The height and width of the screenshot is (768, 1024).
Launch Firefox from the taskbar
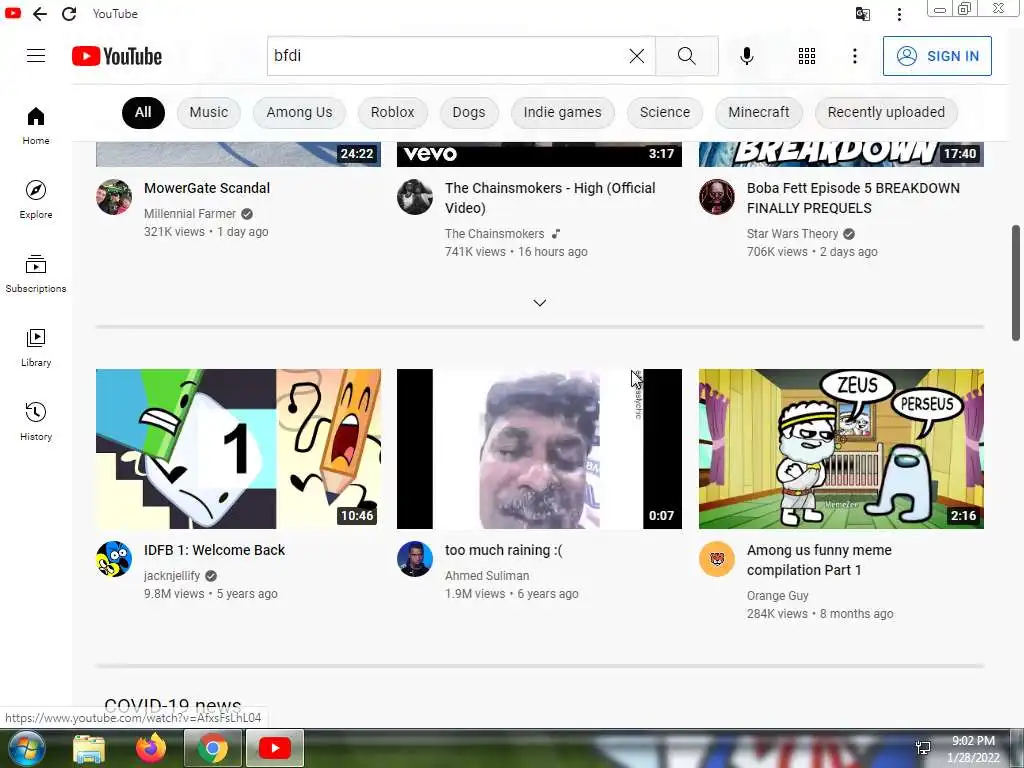point(151,748)
